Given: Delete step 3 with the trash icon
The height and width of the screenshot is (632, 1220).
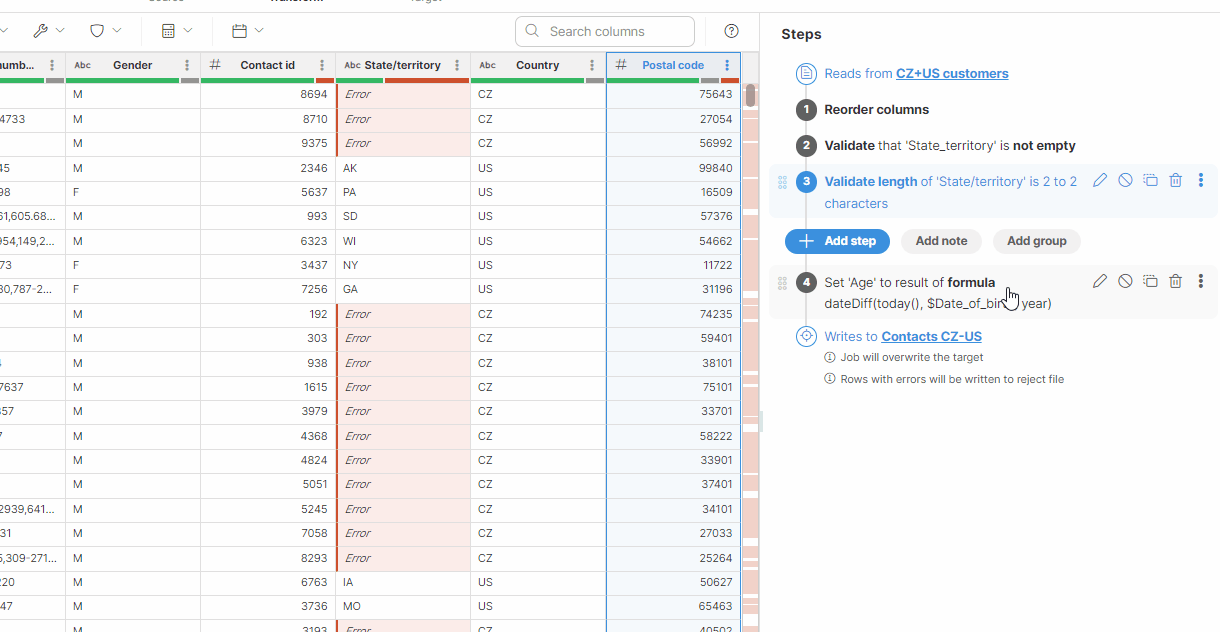Looking at the screenshot, I should tap(1176, 181).
